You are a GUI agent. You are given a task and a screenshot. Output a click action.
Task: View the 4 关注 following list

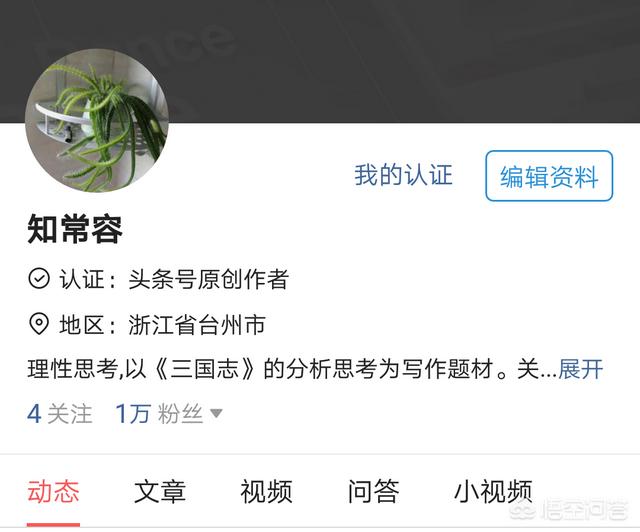click(60, 414)
